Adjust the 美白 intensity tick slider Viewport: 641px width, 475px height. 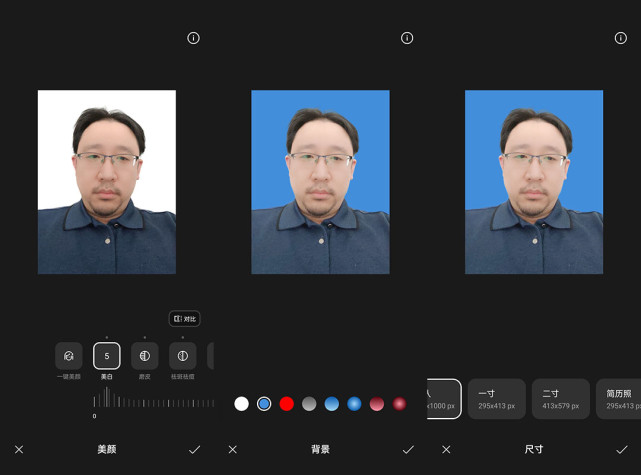154,398
